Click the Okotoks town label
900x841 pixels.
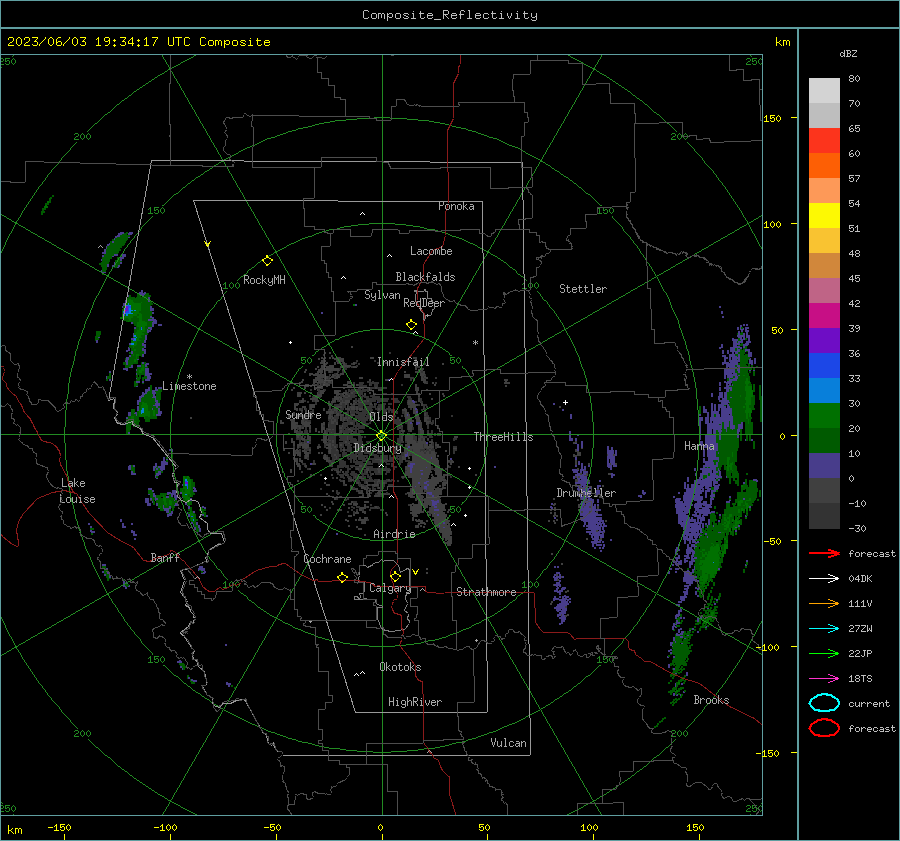click(401, 667)
